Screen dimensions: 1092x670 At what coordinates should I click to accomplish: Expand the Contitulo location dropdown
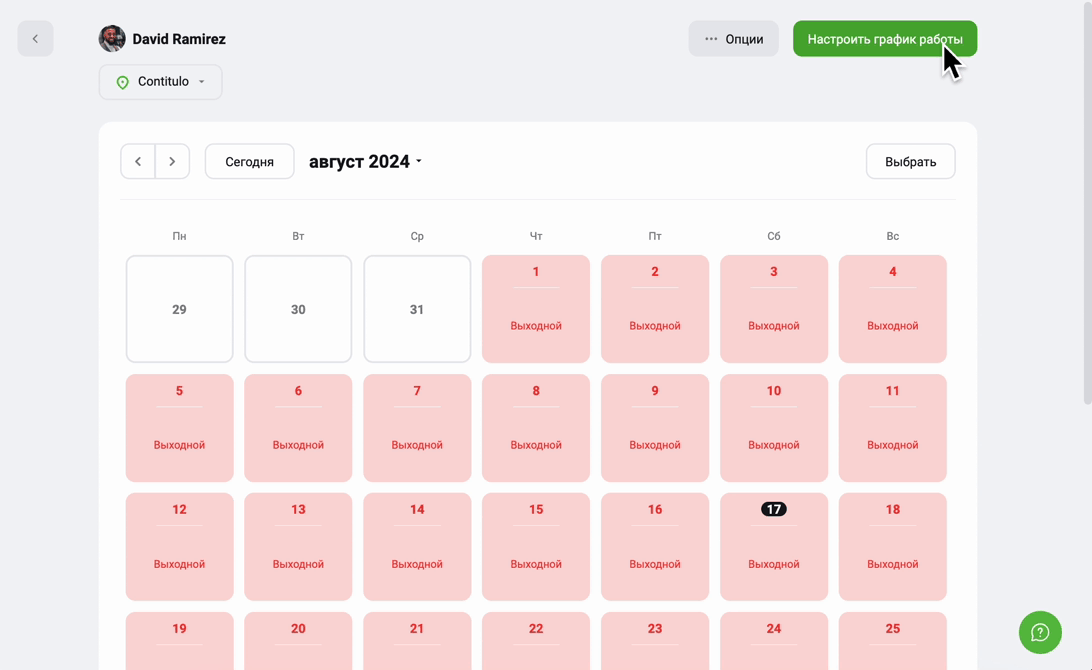[x=160, y=82]
